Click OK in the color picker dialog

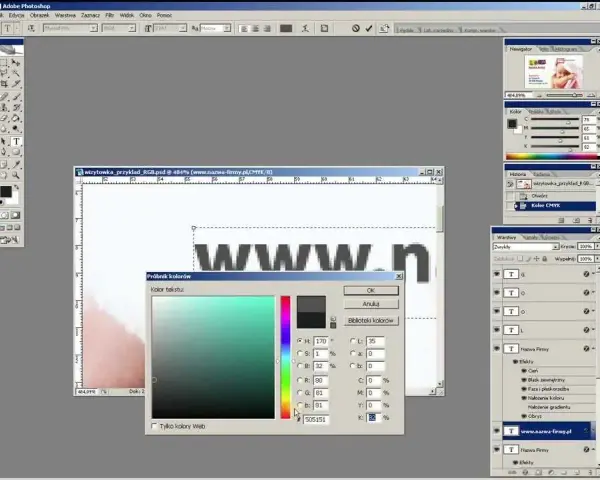[x=371, y=291]
